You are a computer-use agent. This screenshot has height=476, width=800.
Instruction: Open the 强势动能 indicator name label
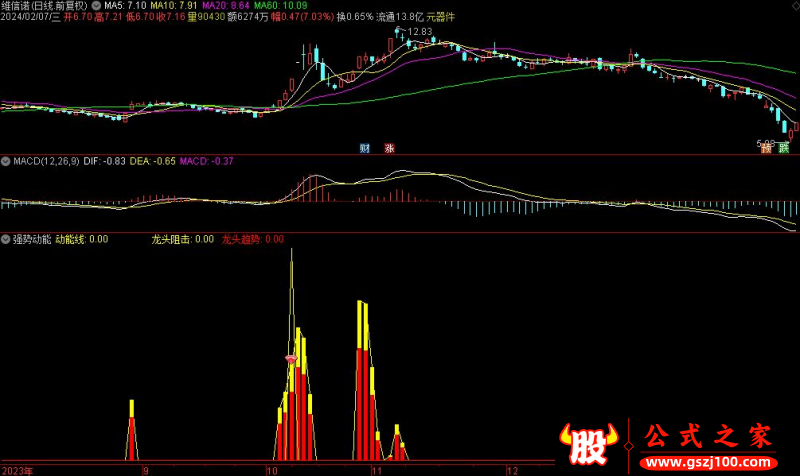31,240
